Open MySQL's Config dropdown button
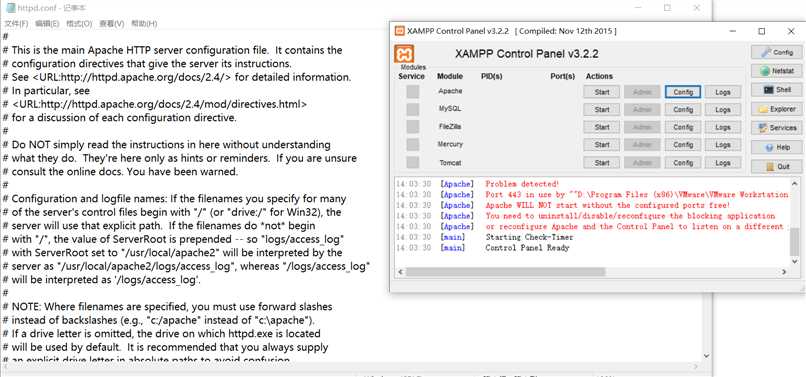Image resolution: width=806 pixels, height=377 pixels. [683, 110]
